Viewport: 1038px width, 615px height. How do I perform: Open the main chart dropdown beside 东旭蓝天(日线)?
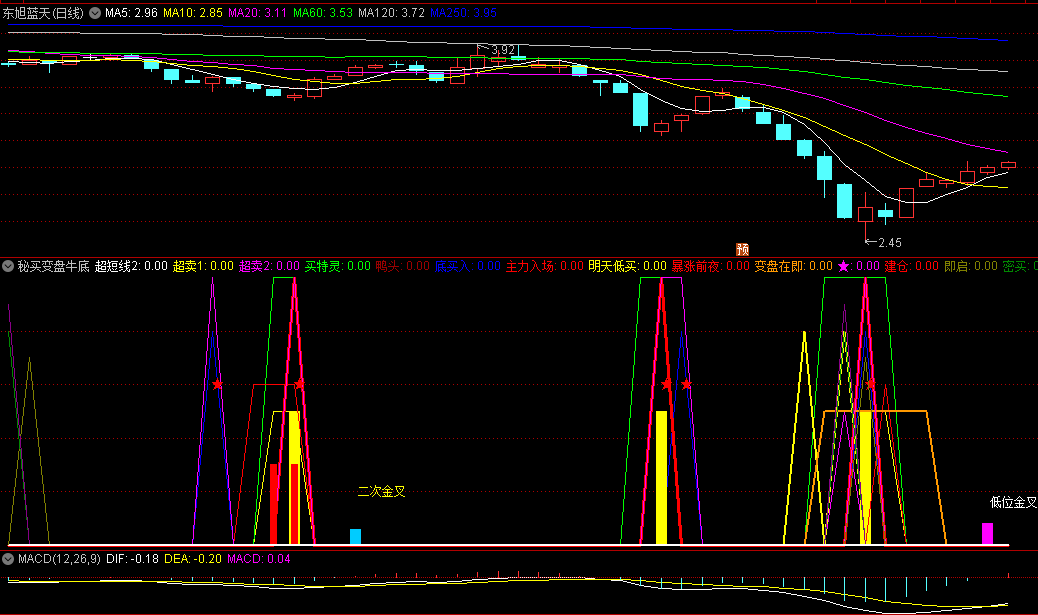coord(95,14)
